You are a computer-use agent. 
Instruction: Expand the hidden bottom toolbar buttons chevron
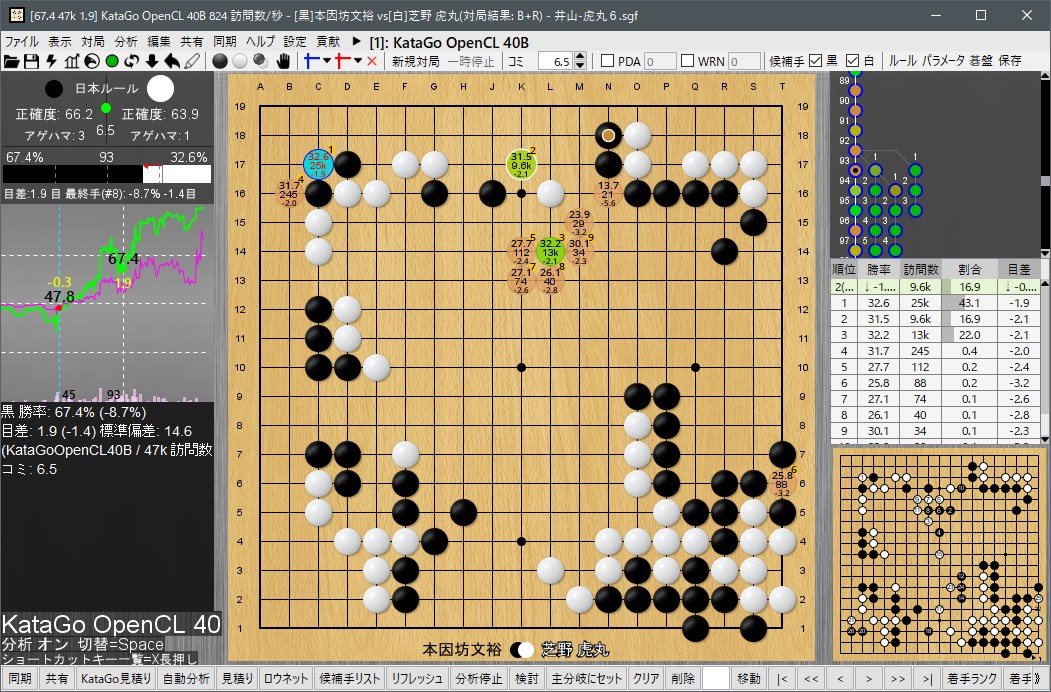[1038, 679]
